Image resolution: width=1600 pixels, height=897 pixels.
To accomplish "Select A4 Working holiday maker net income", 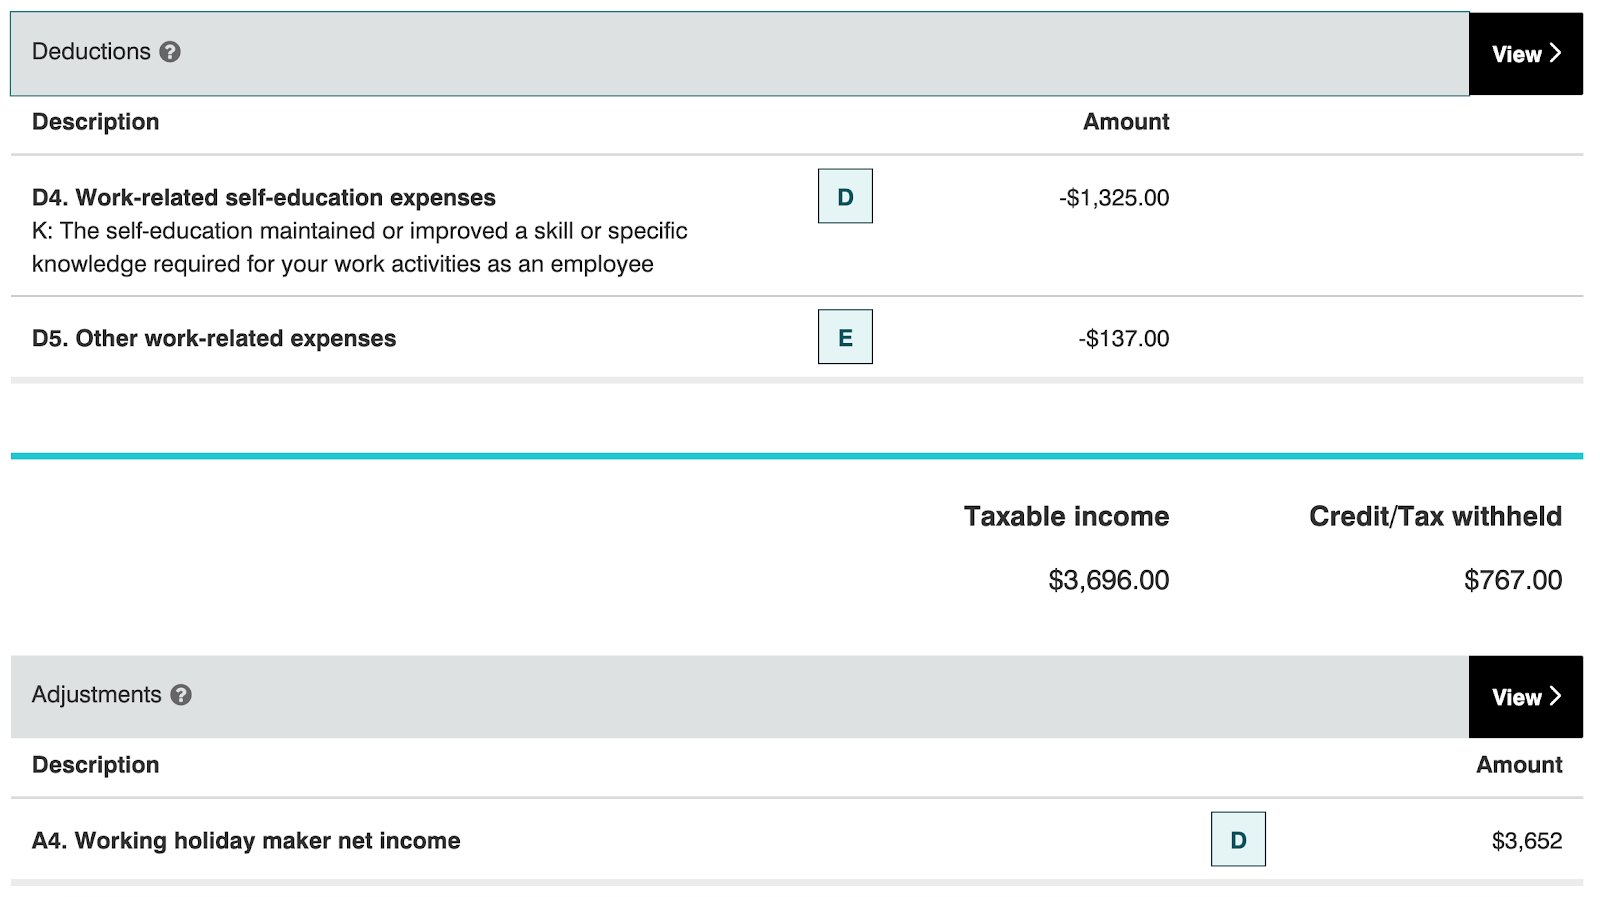I will [x=246, y=841].
